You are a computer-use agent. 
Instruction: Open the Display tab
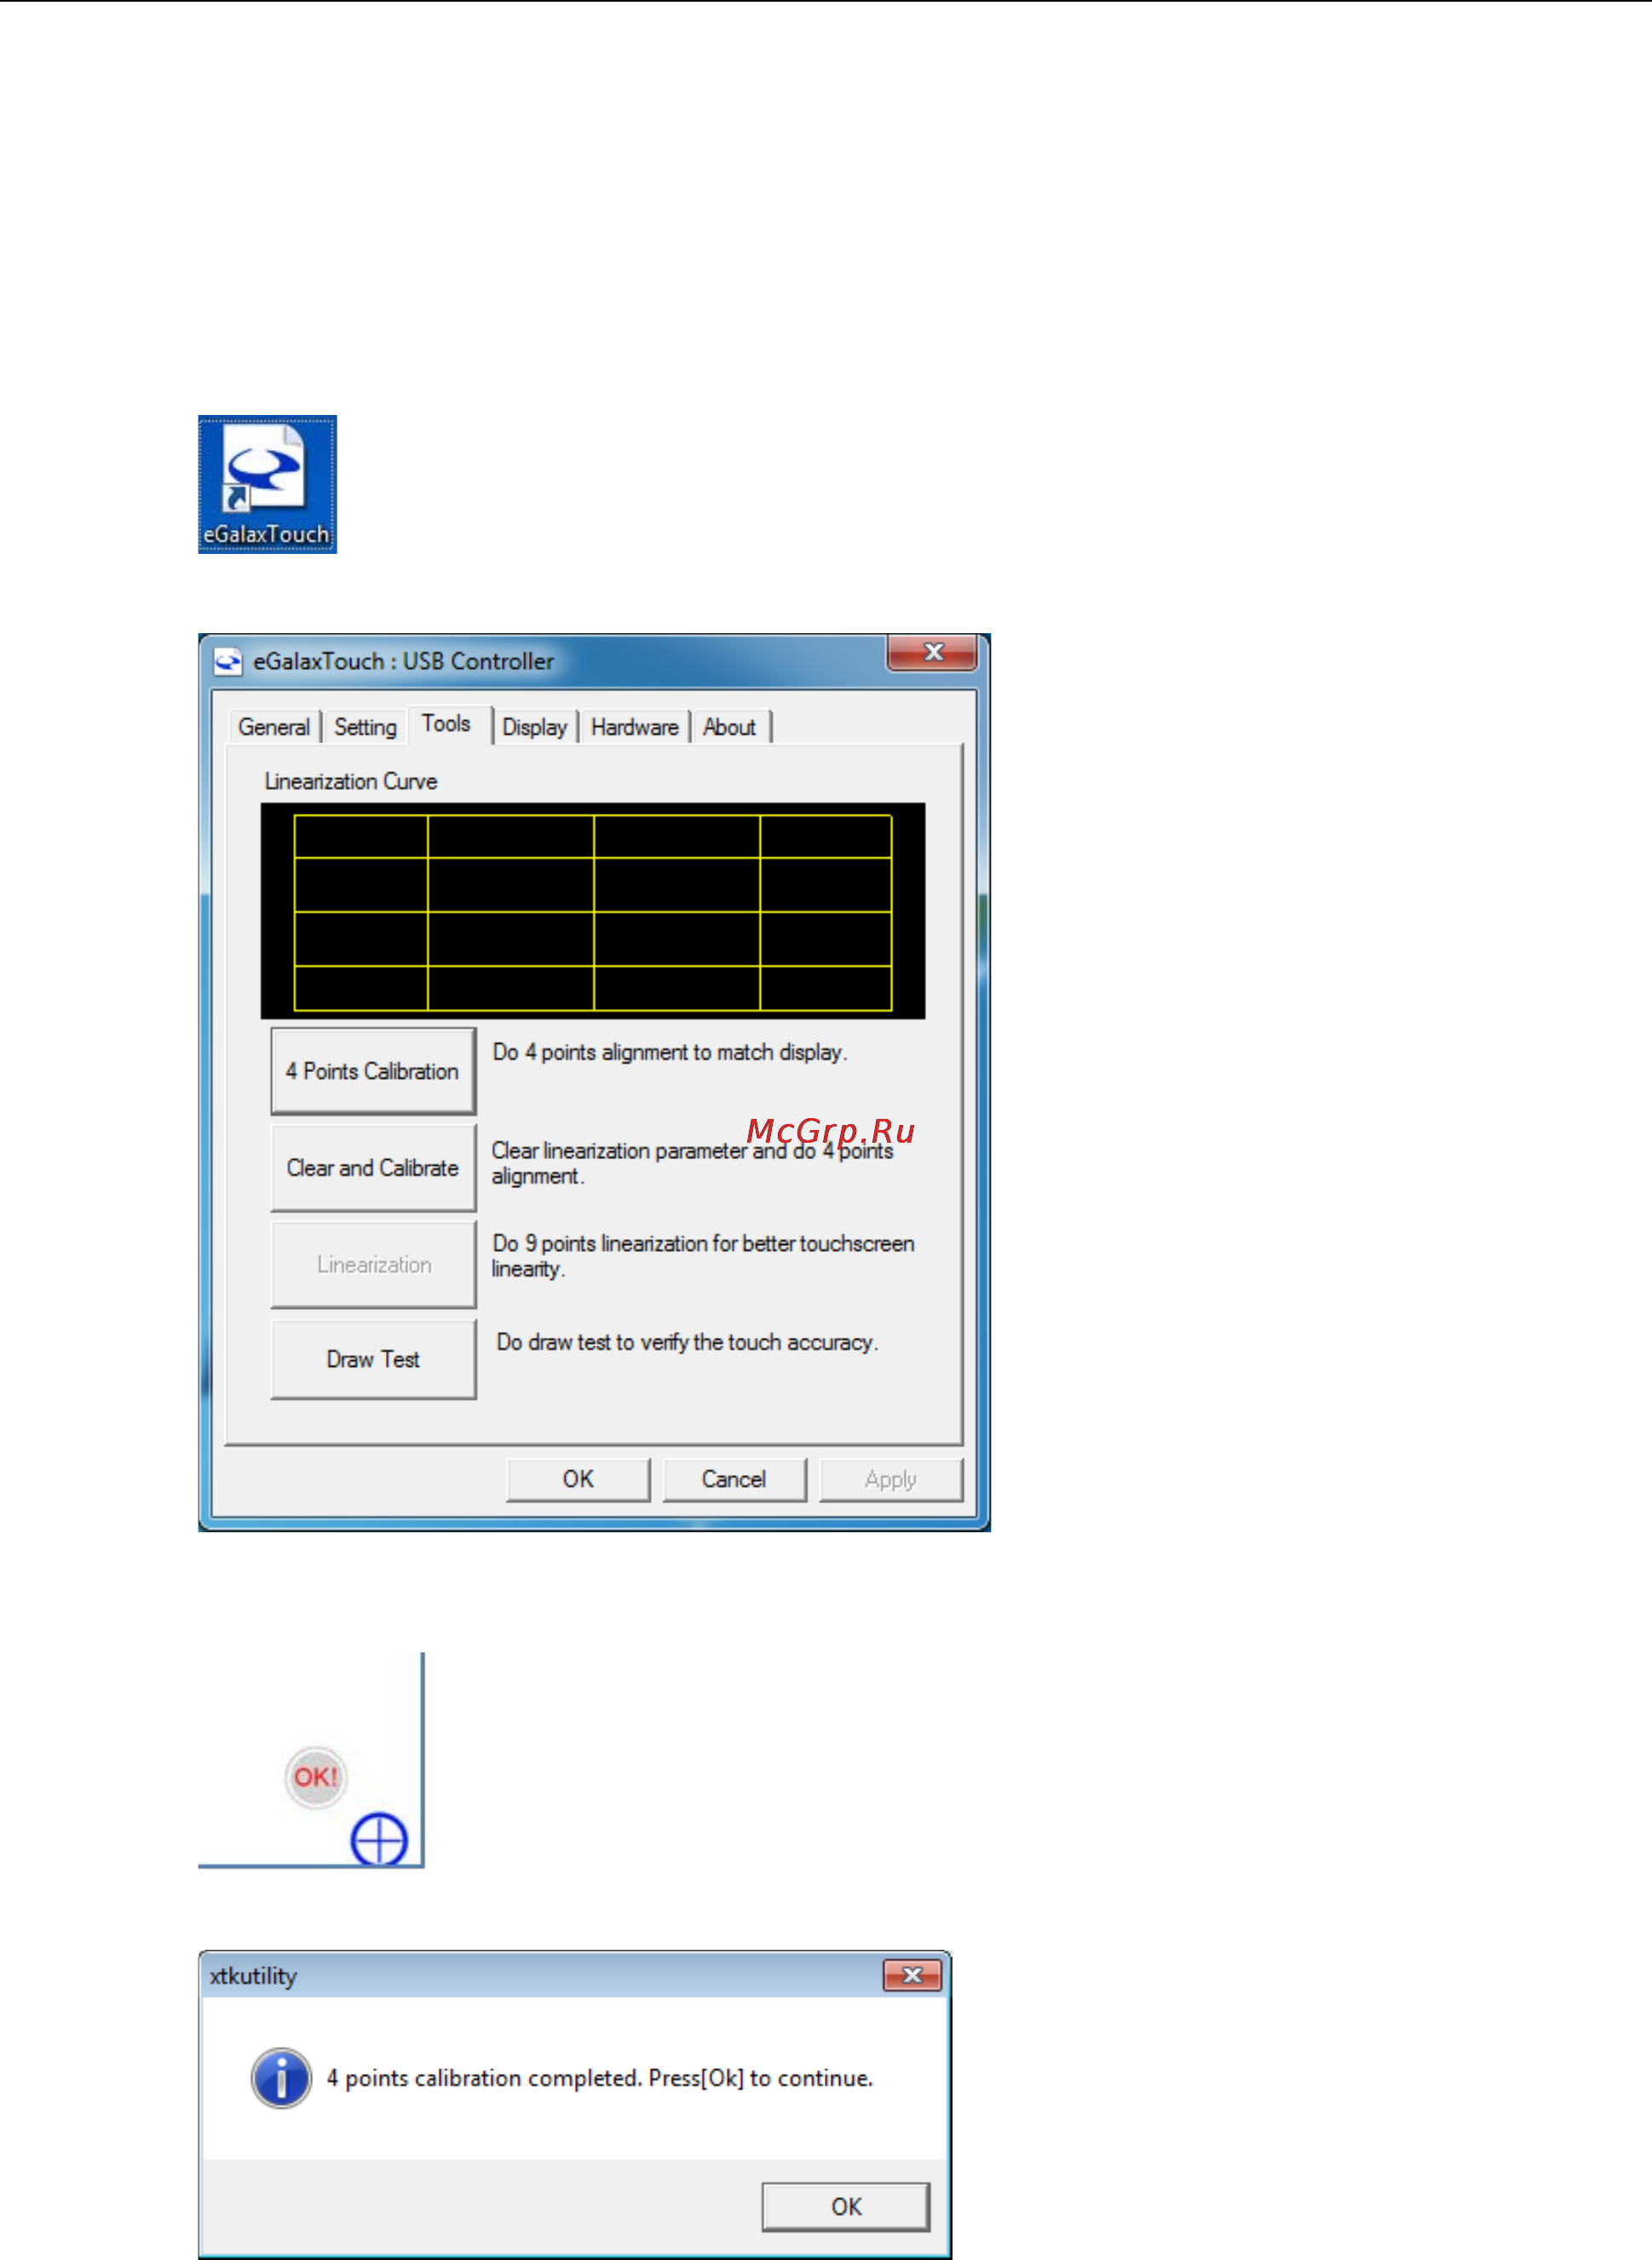pyautogui.click(x=534, y=727)
